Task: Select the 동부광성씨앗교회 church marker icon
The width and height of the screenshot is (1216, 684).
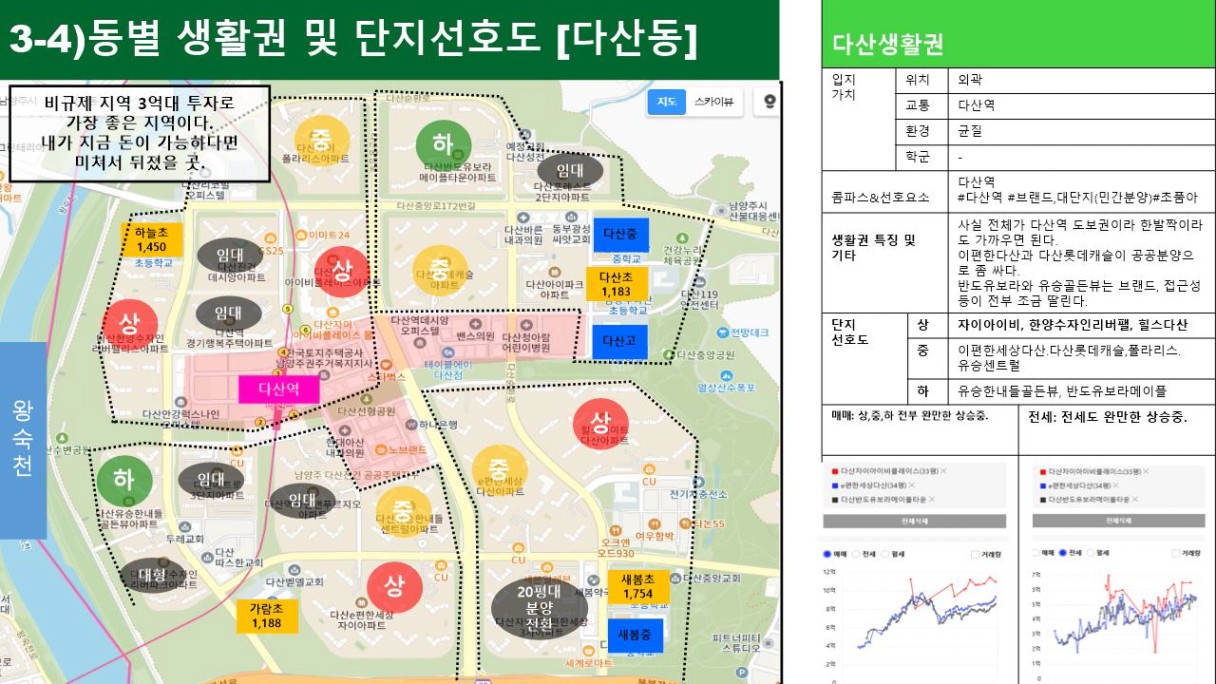Action: pos(571,217)
